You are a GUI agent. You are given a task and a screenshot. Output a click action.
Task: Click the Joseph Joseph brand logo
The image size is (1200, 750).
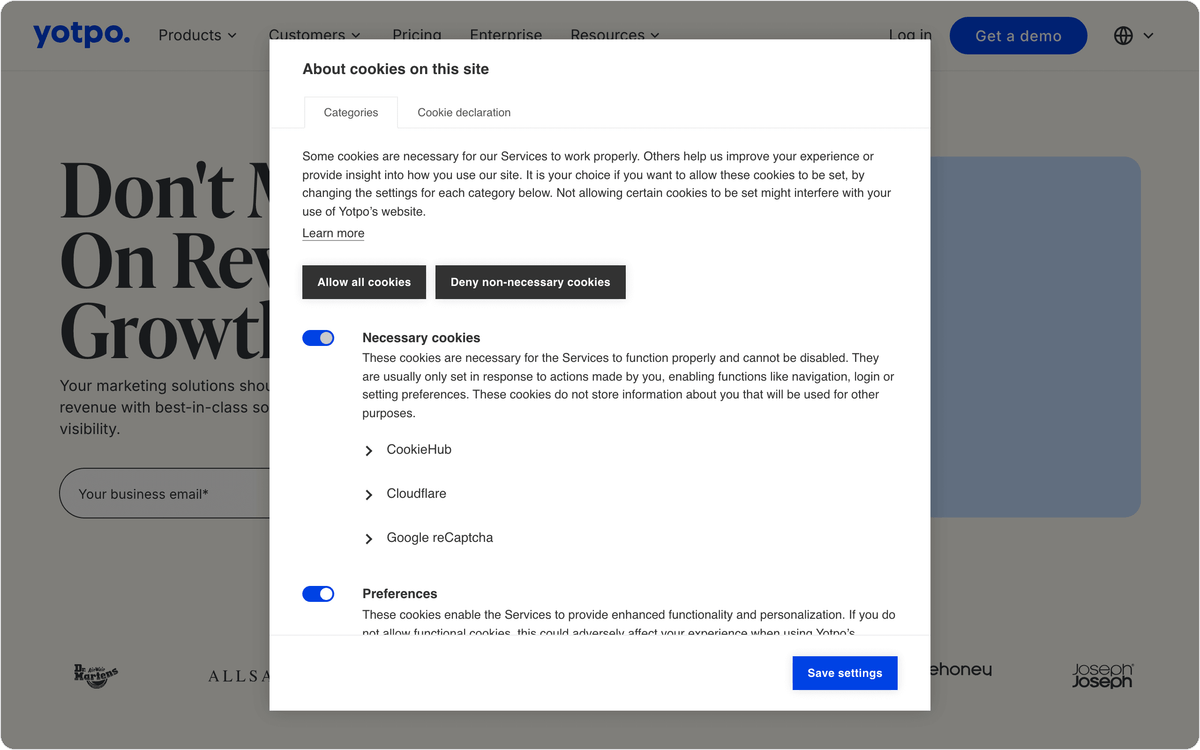(1102, 676)
